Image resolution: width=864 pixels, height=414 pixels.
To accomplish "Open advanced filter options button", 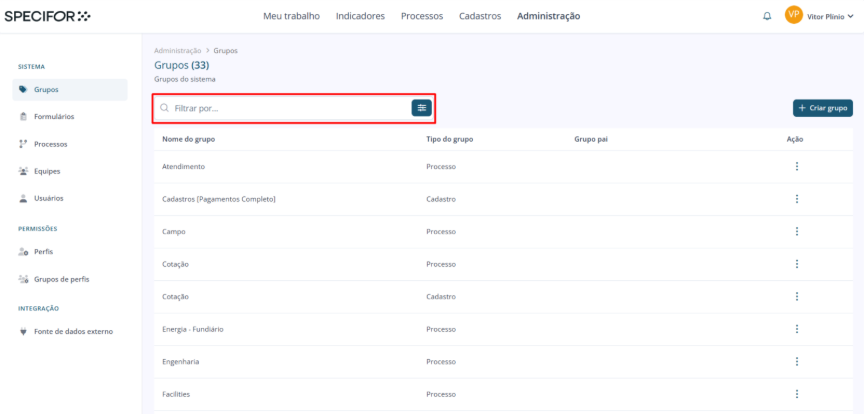I will pos(422,108).
